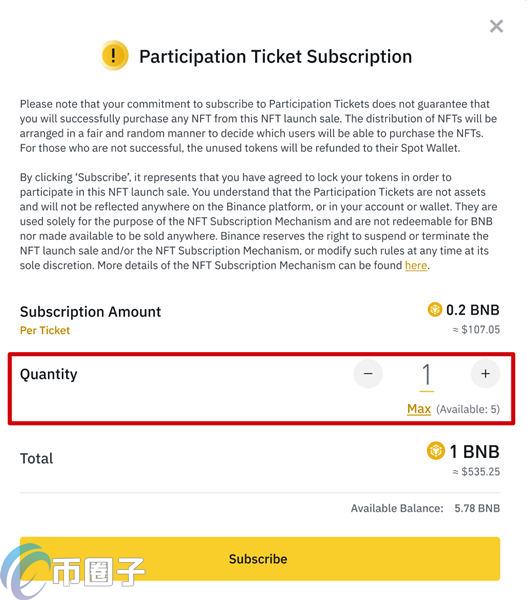Click the BNB coin icon beside Total
This screenshot has height=600, width=527.
(436, 450)
